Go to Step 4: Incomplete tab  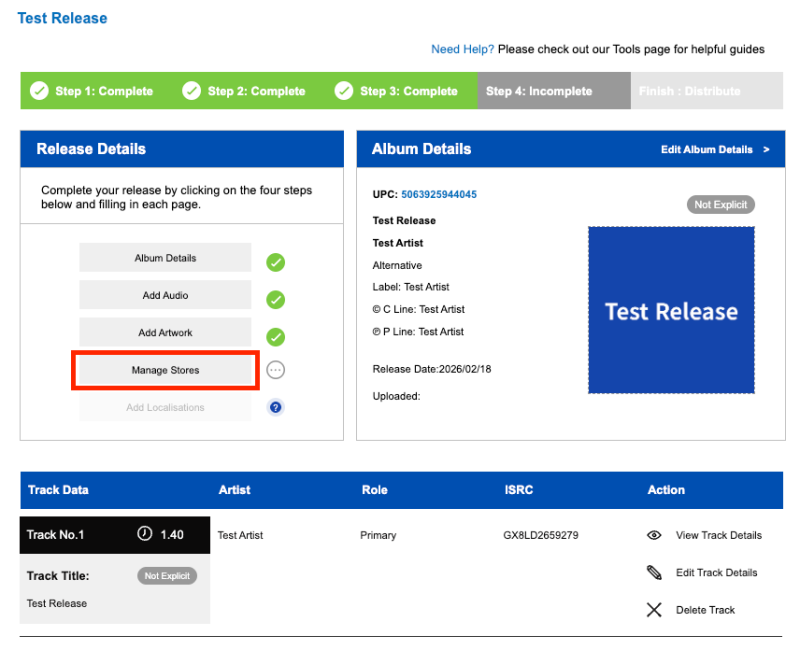pyautogui.click(x=554, y=91)
